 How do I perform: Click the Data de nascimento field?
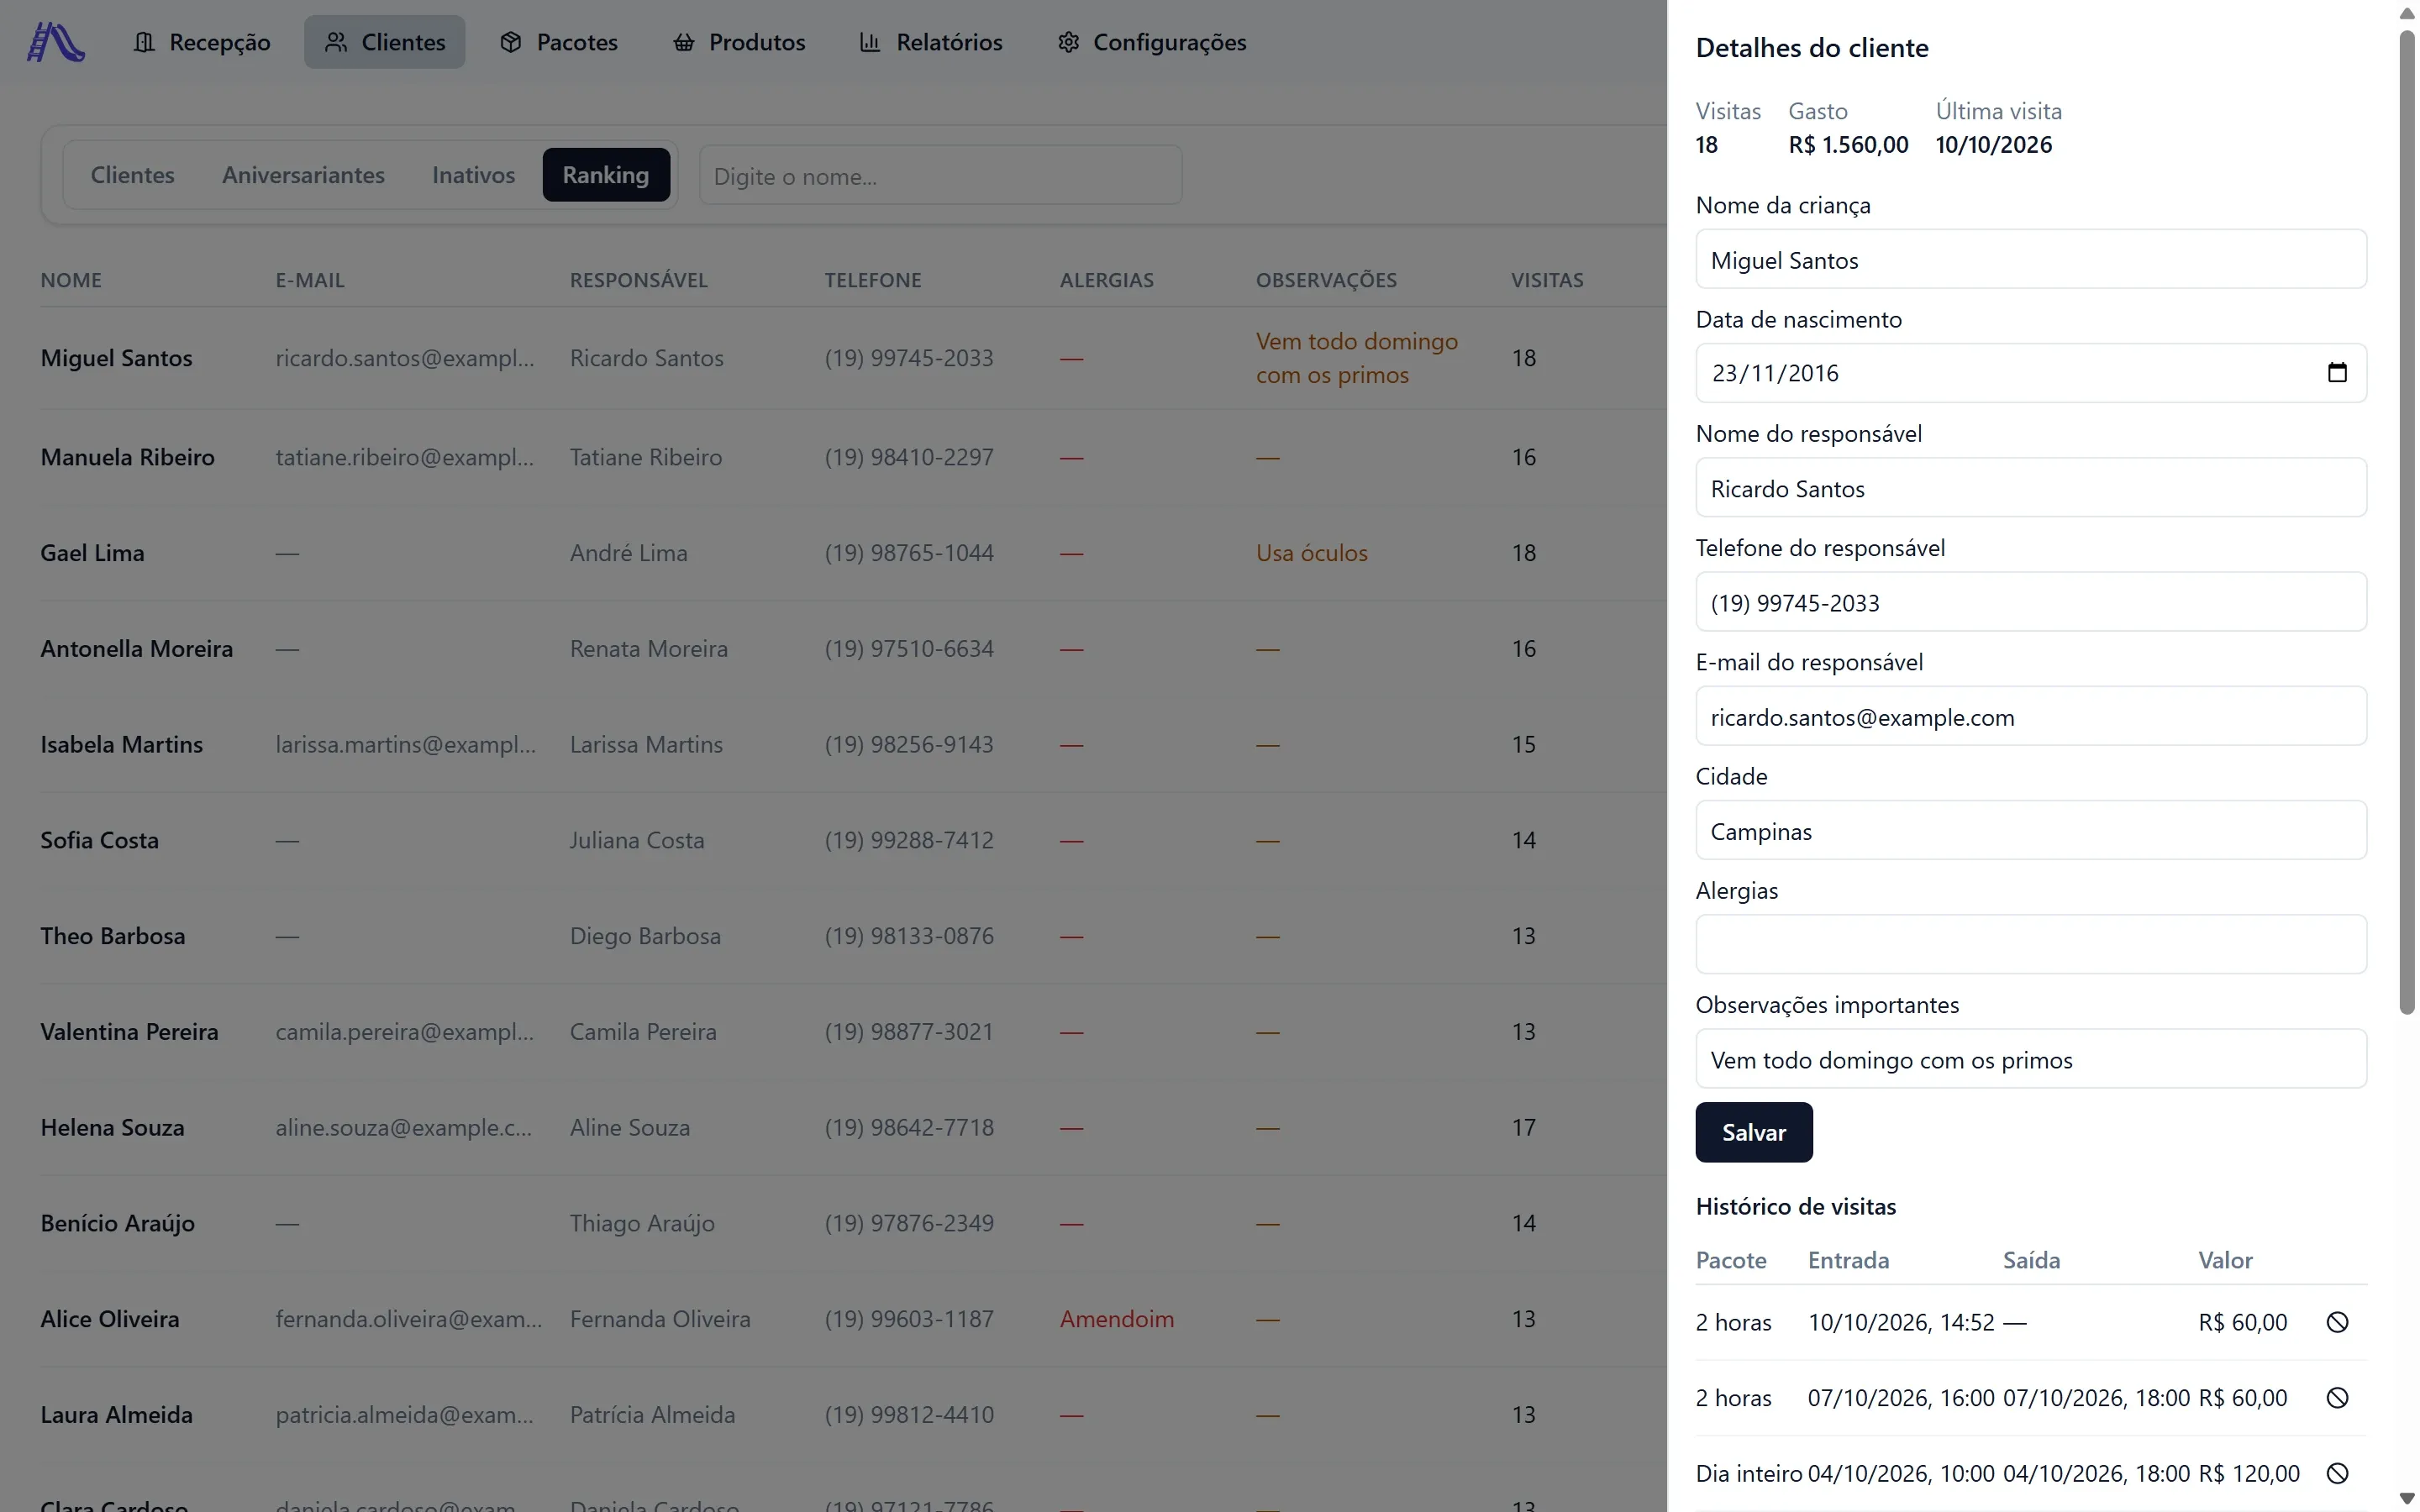(x=2031, y=373)
